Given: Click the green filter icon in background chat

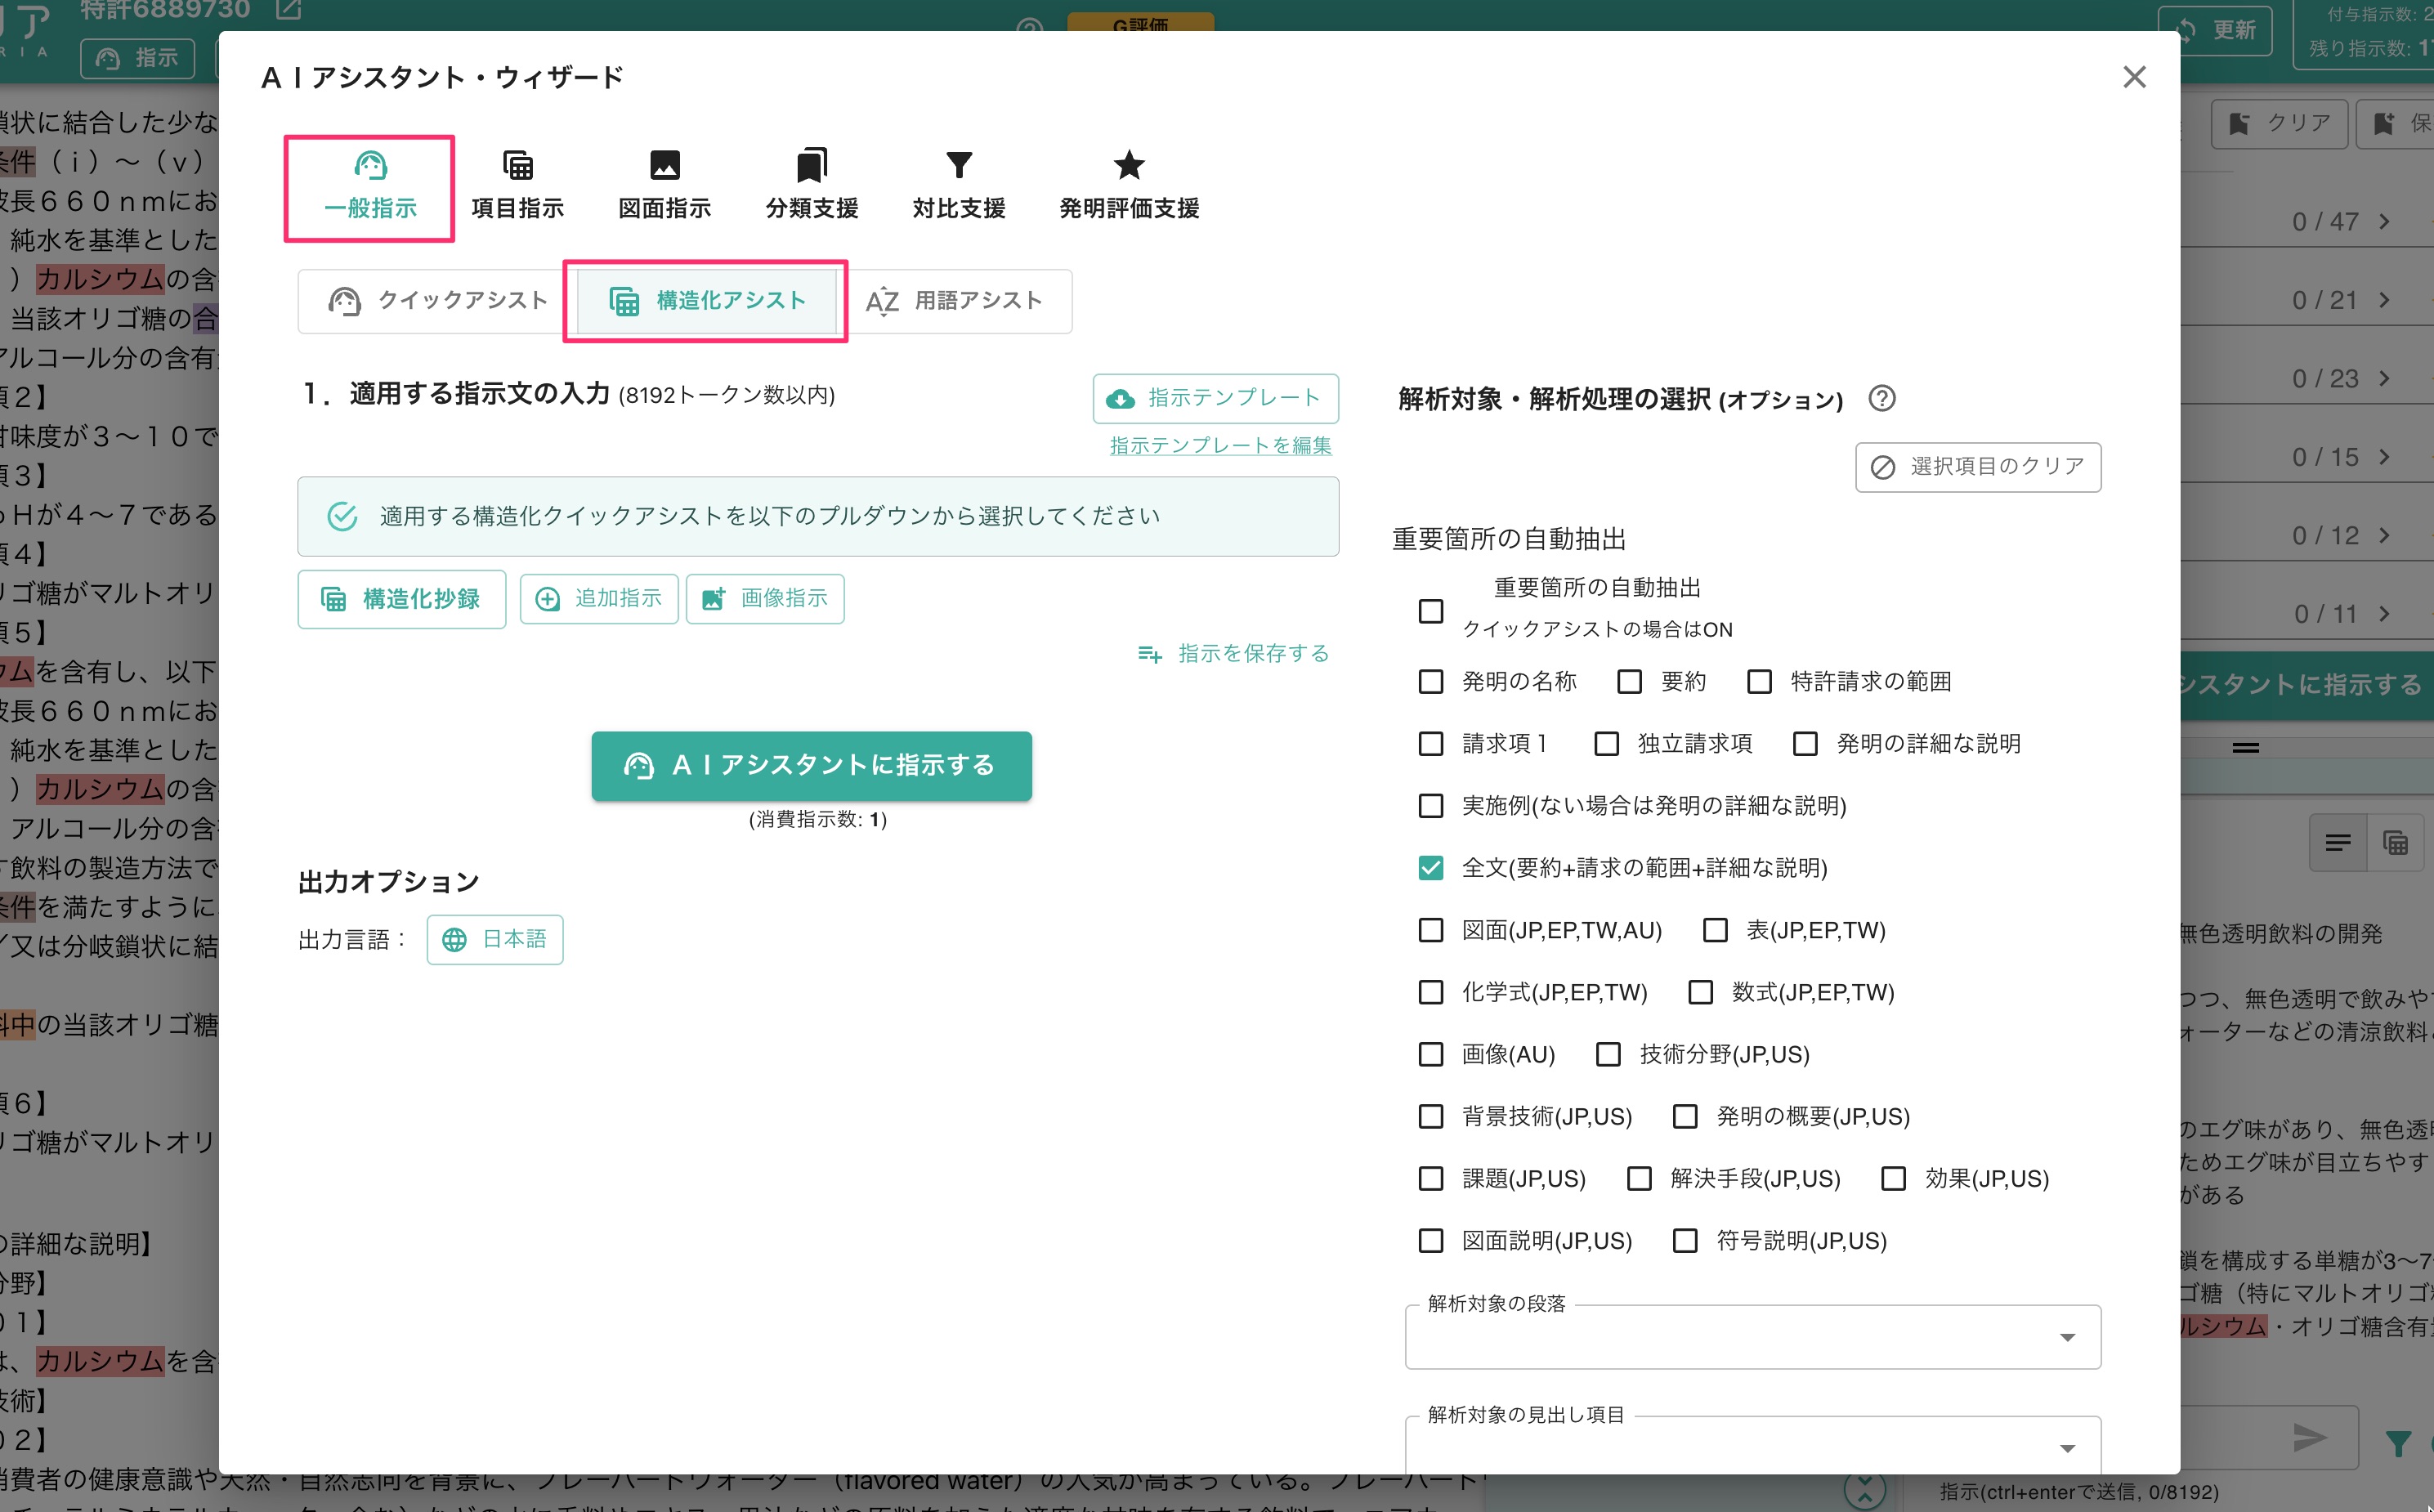Looking at the screenshot, I should pyautogui.click(x=2398, y=1443).
